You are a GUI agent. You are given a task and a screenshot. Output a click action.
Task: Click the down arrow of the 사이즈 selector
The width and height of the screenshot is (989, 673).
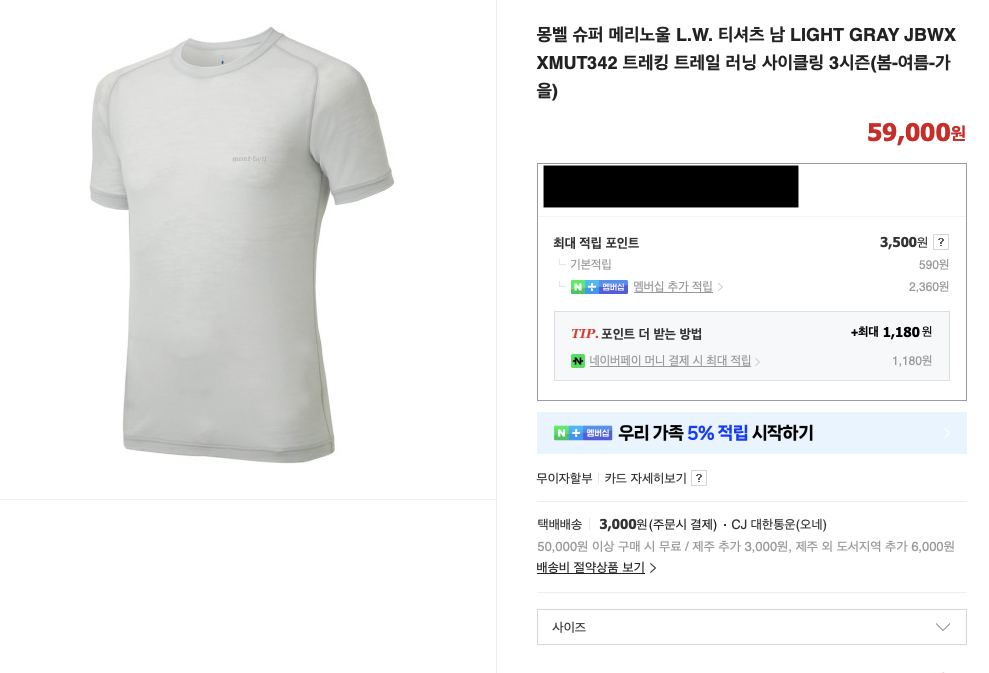tap(942, 627)
